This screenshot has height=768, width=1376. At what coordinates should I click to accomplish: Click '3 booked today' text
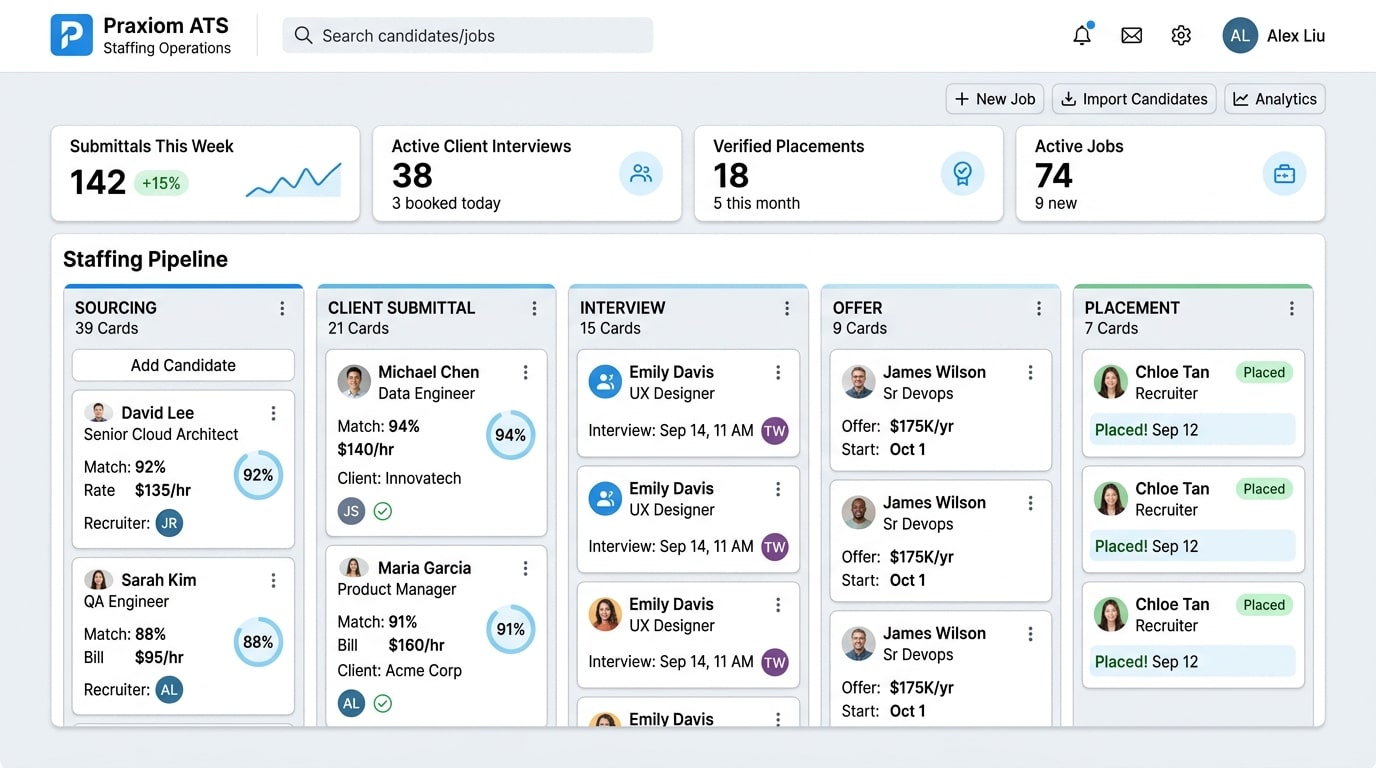(446, 203)
